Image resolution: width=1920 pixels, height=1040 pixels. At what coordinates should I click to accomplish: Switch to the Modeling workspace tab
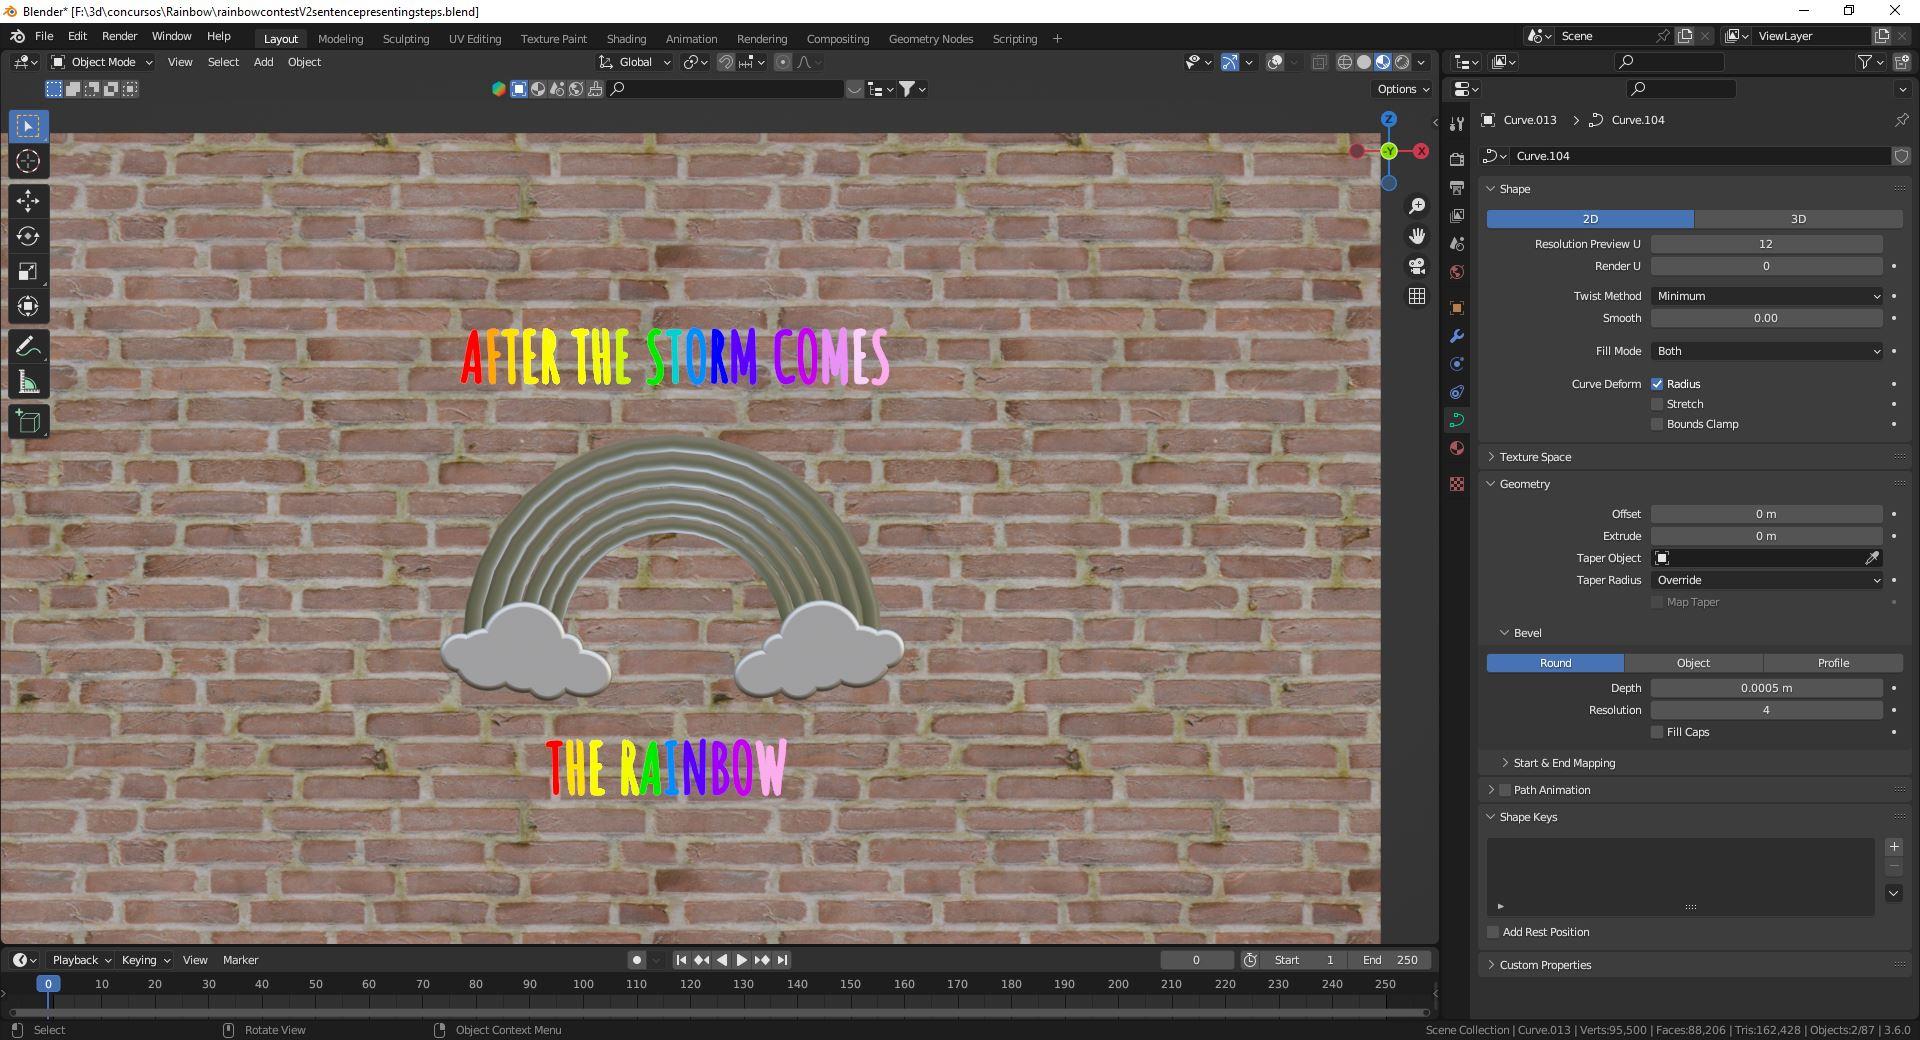point(340,39)
